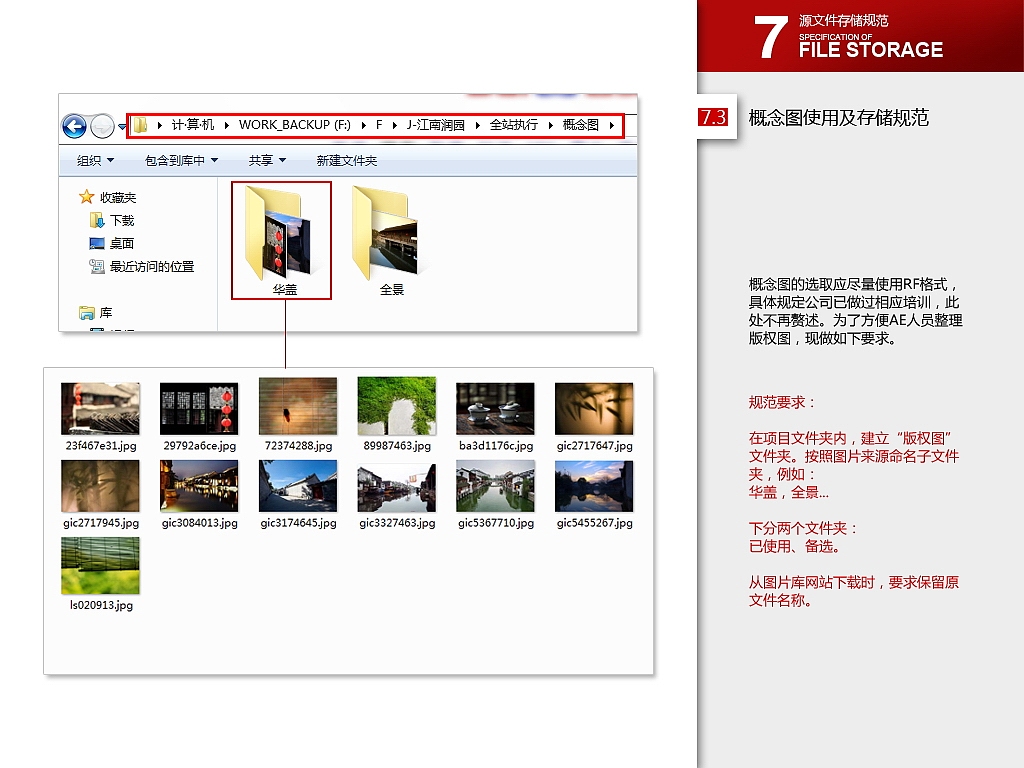Expand the arrow after J-江南润园
Viewport: 1024px width, 768px height.
(477, 125)
